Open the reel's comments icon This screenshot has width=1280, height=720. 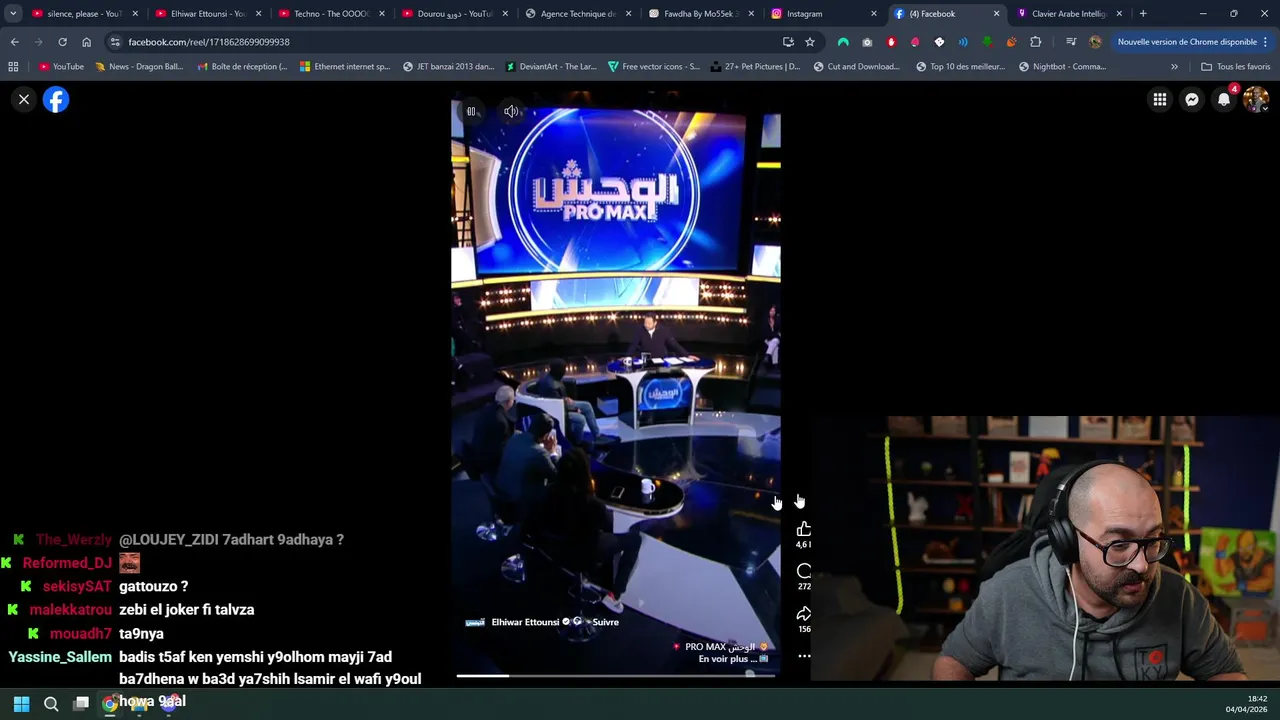coord(804,571)
